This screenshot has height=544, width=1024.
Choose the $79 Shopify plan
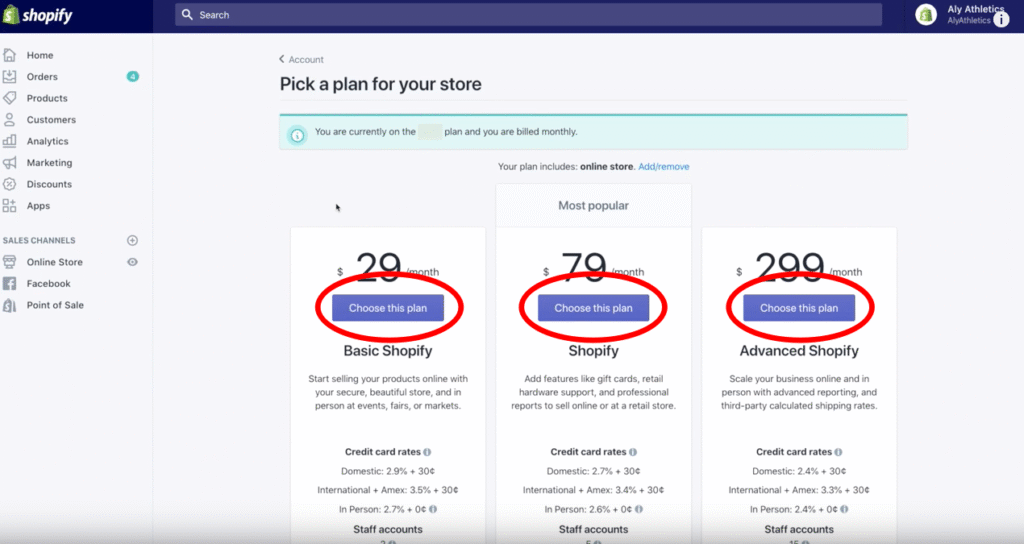594,308
